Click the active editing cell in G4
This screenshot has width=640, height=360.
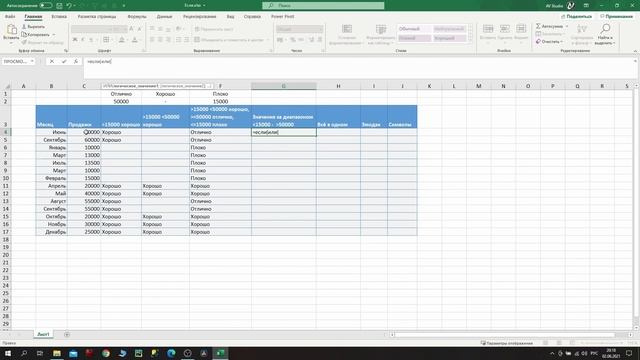tap(284, 132)
